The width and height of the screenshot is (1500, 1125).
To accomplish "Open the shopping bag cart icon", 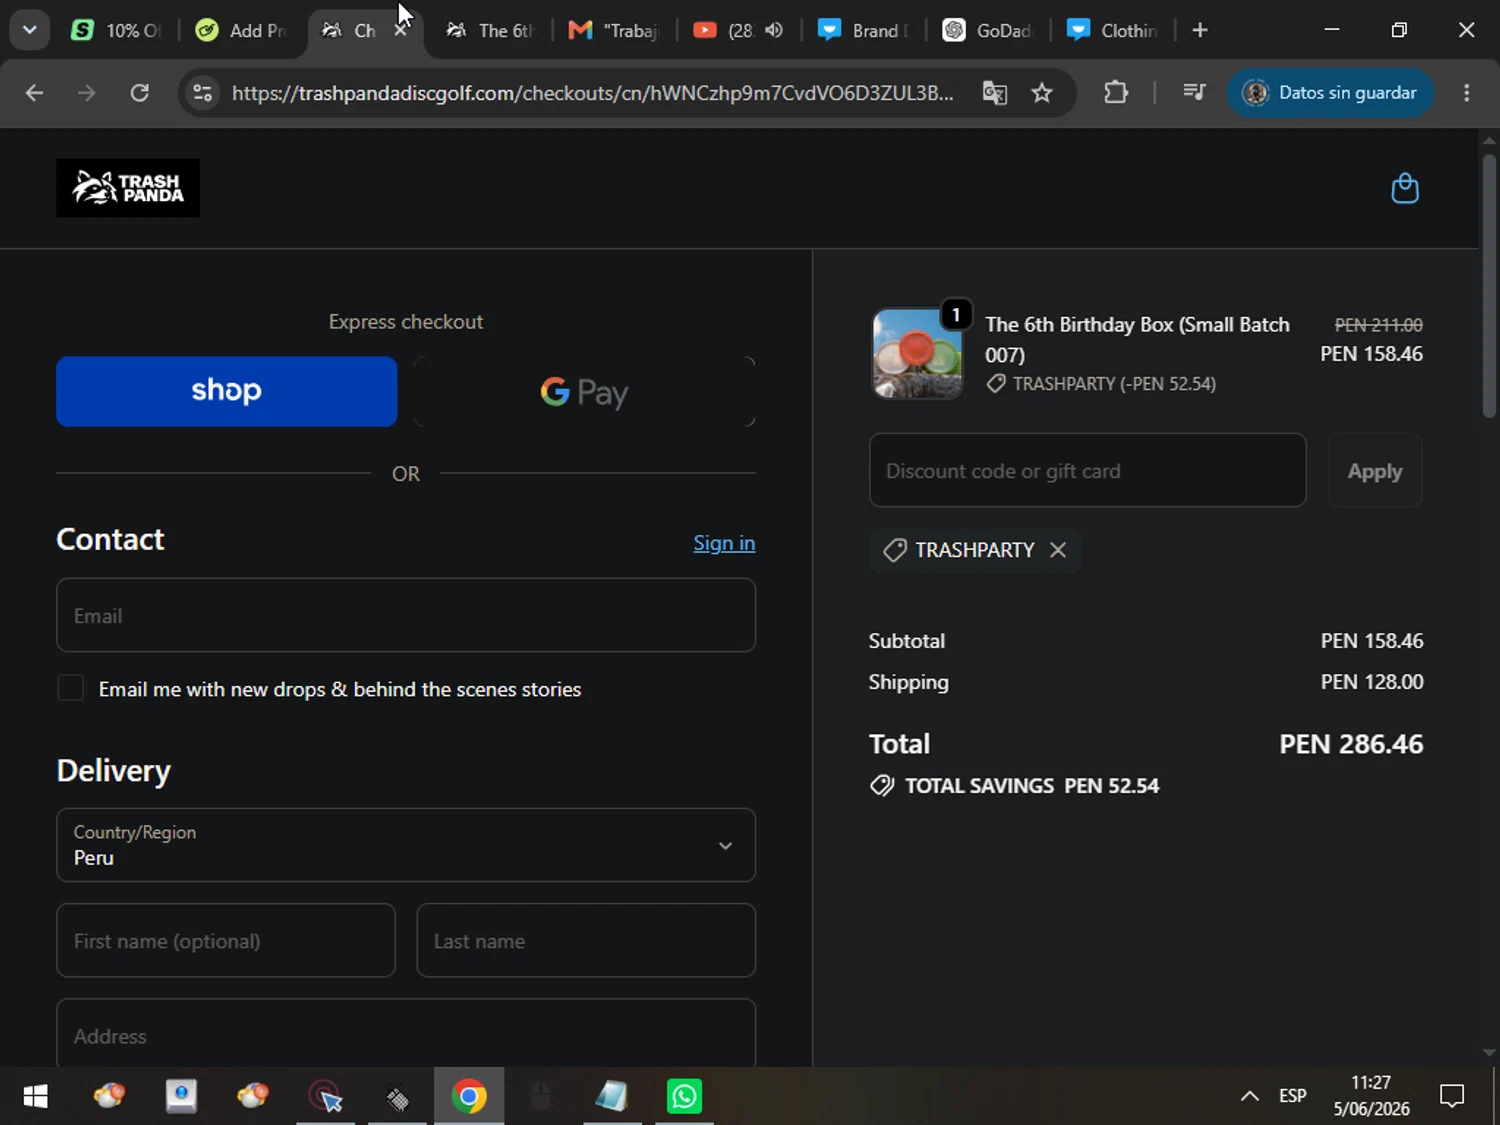I will click(x=1405, y=188).
